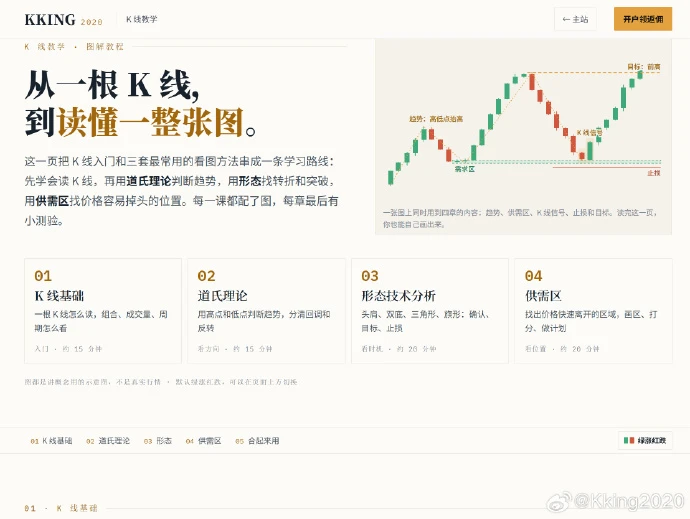Jump to 05 合起来用 section tab
Screen dimensions: 690x519
click(257, 441)
